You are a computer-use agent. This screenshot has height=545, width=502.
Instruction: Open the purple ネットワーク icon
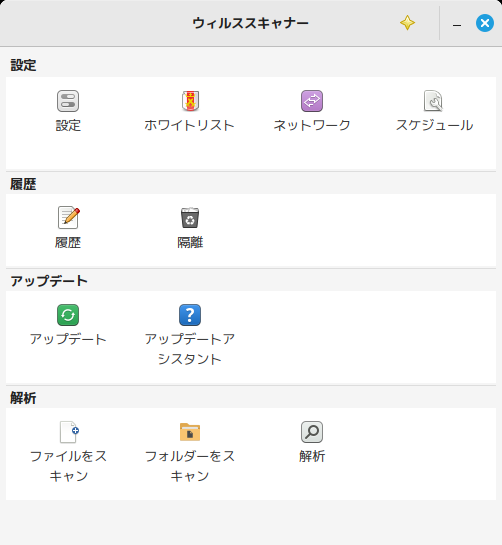pyautogui.click(x=312, y=101)
